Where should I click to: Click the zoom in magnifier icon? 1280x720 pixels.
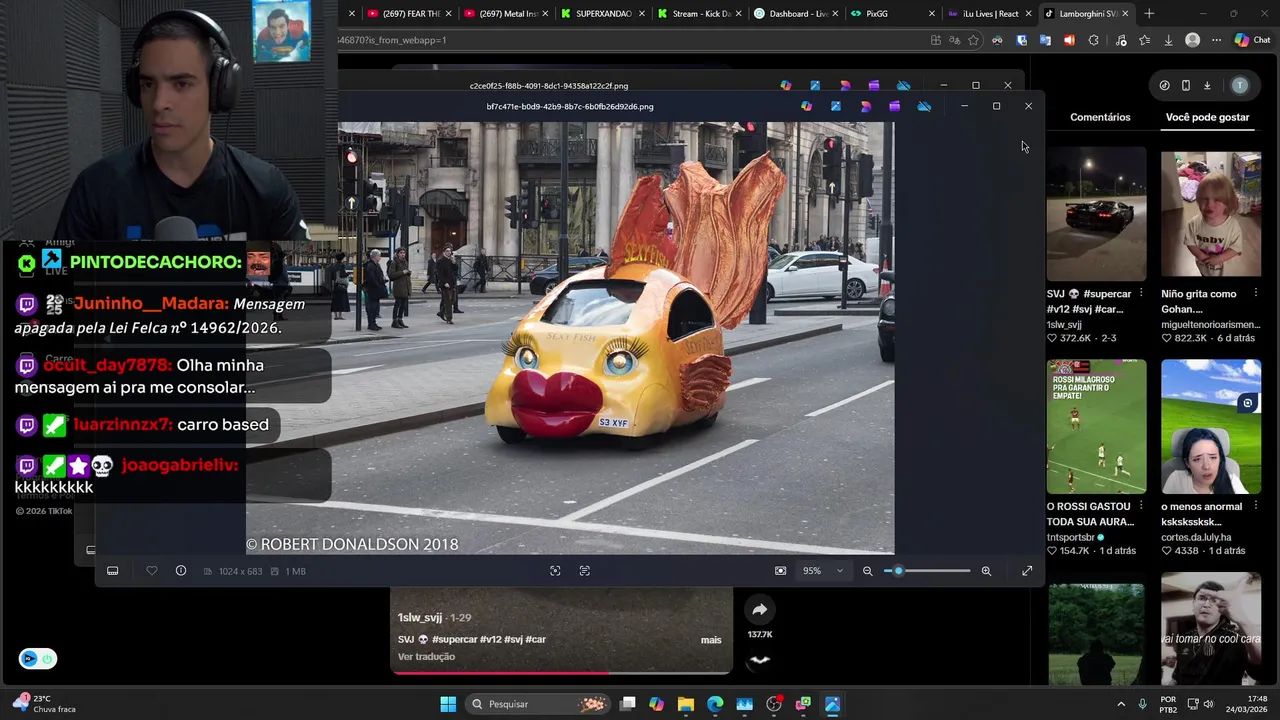click(x=986, y=571)
